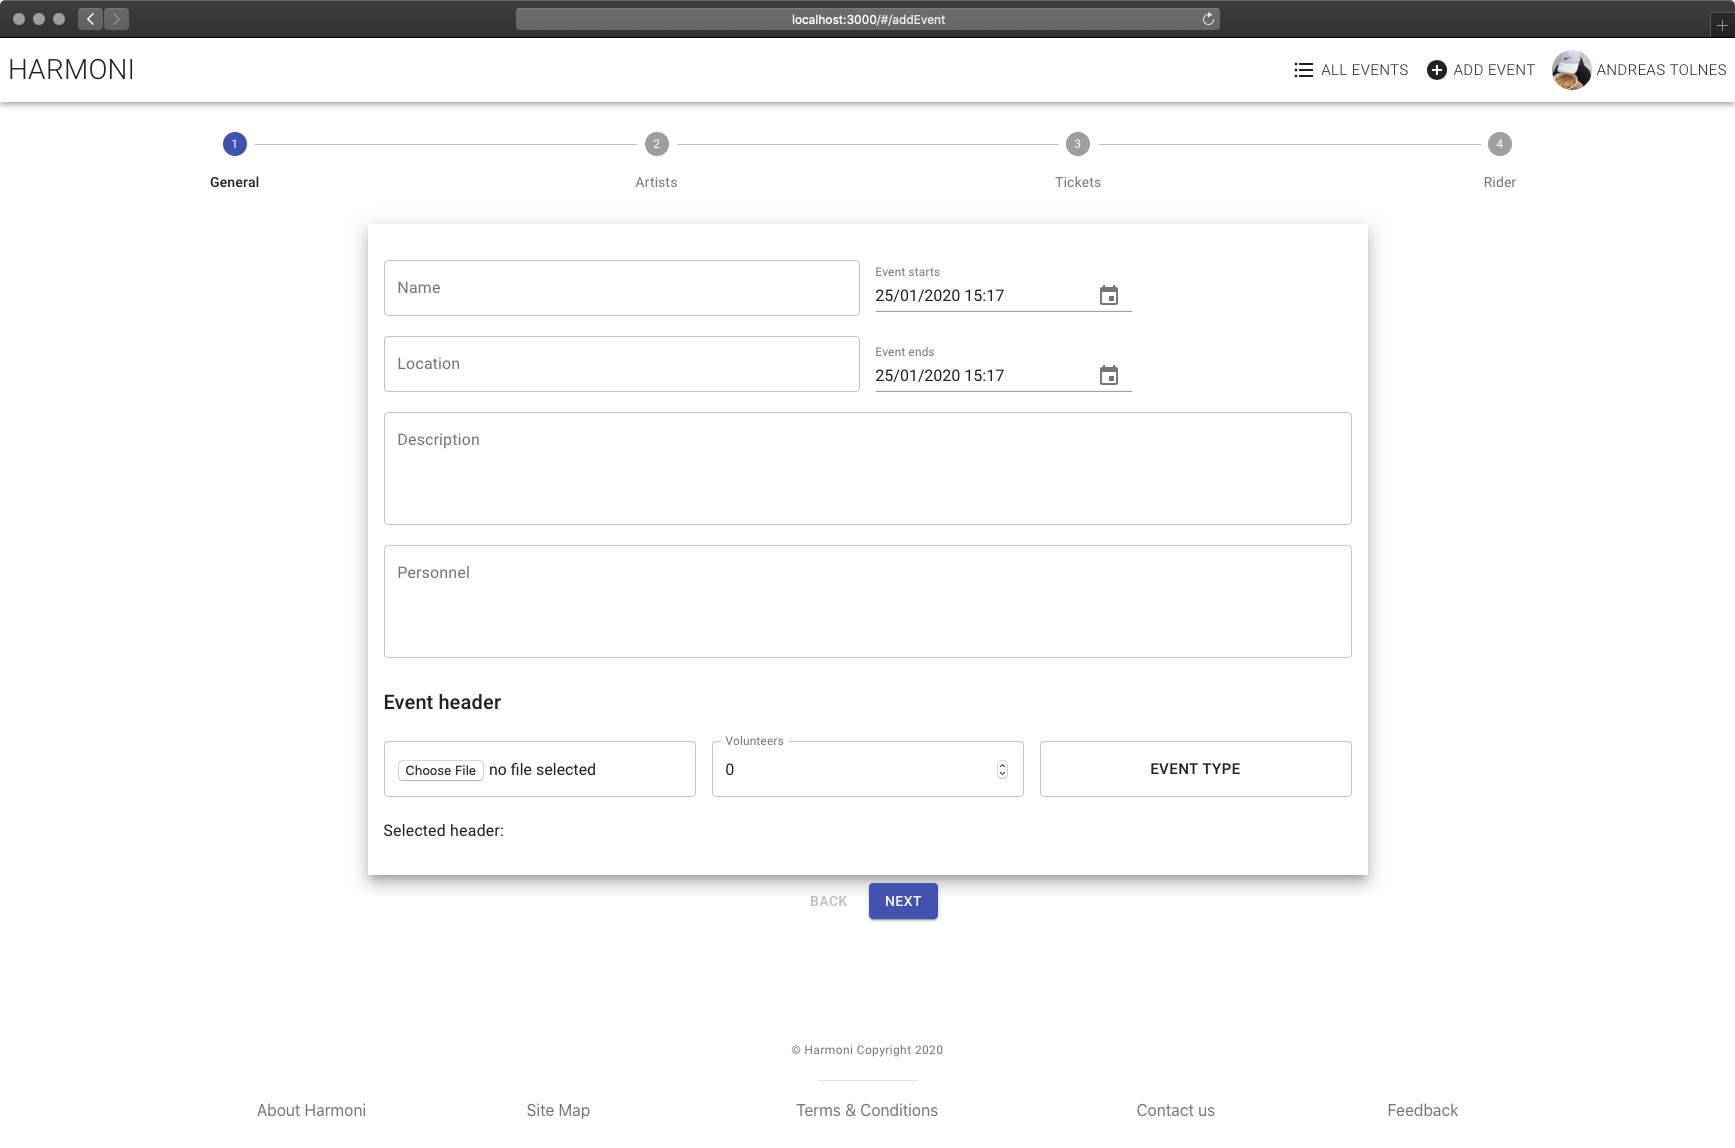Screen dimensions: 1735x1148
Task: Click the All Events list icon
Action: (x=1303, y=70)
